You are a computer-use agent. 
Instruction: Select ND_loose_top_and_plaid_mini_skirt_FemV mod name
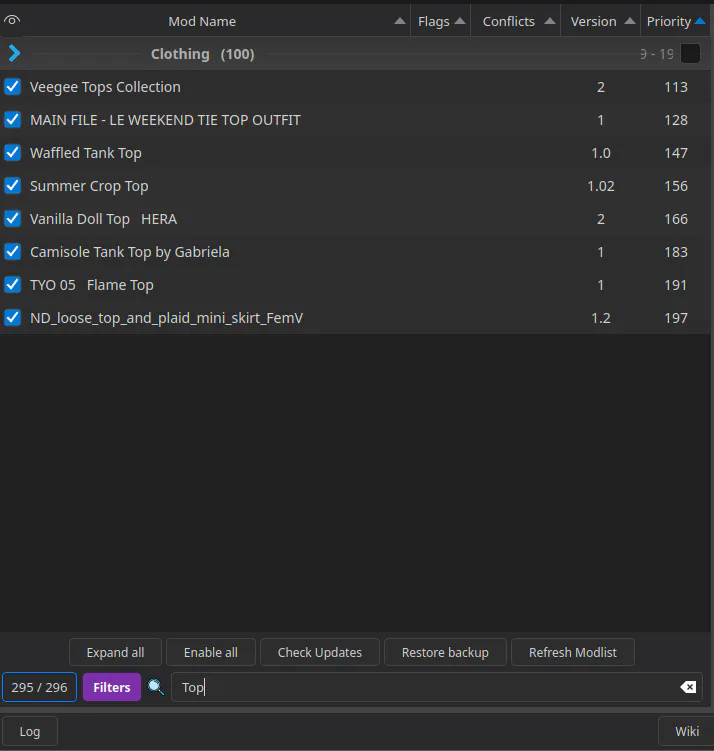(x=166, y=319)
